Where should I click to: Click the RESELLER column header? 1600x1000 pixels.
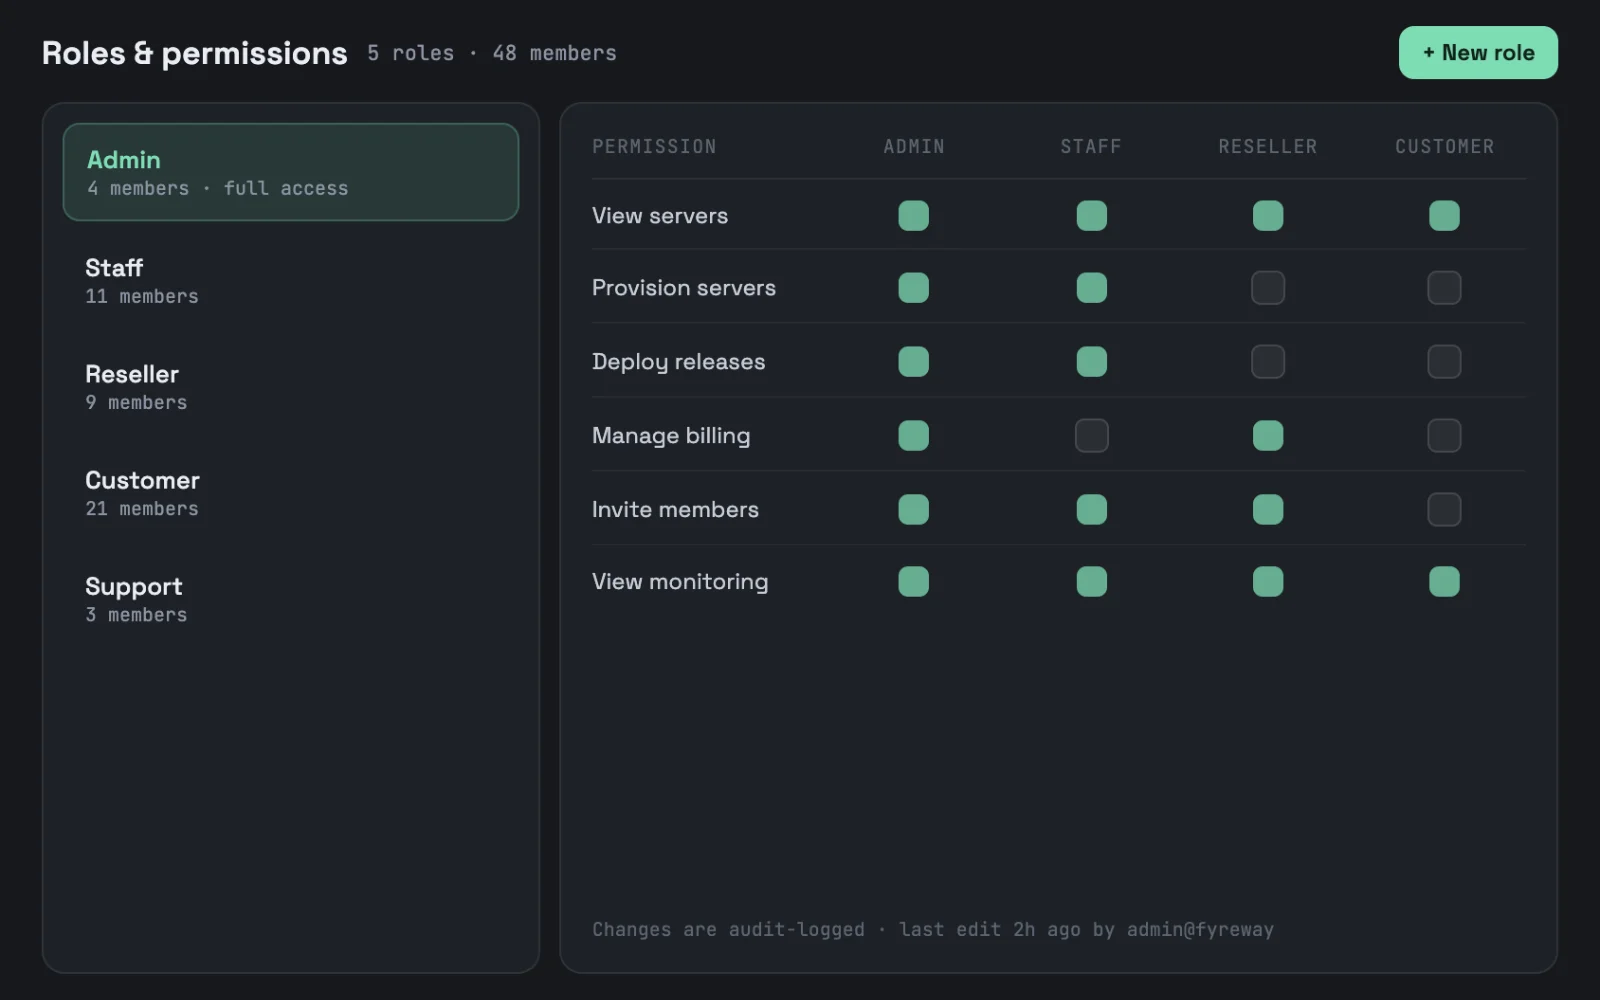(x=1268, y=147)
